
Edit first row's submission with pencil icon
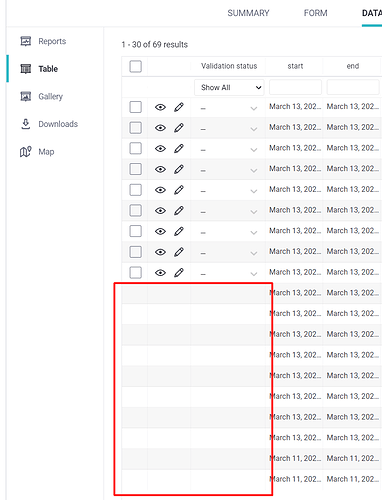(179, 107)
